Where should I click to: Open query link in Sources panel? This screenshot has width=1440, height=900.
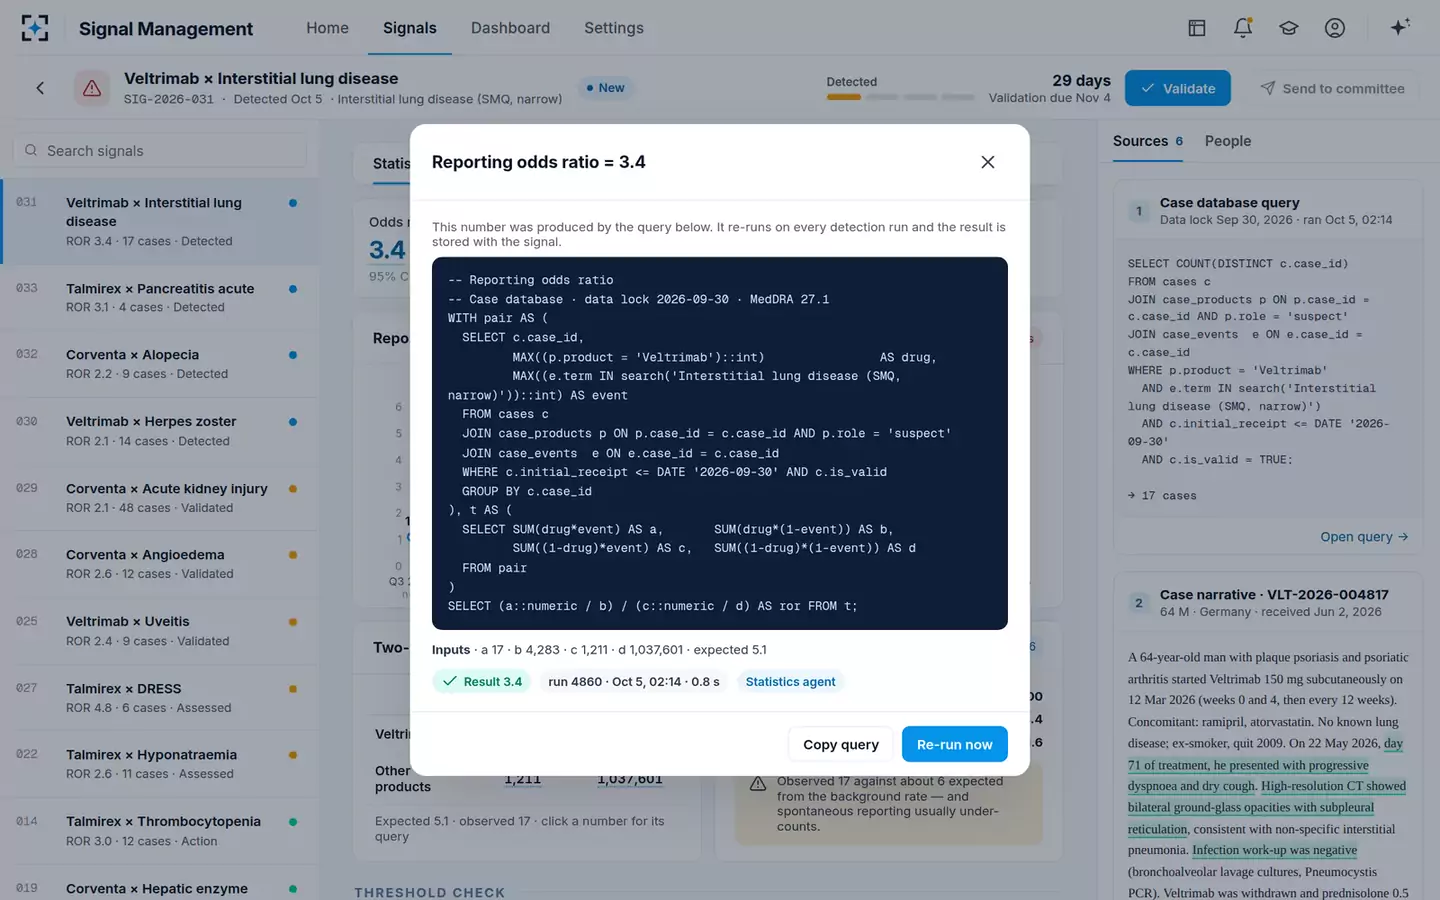[1364, 537]
